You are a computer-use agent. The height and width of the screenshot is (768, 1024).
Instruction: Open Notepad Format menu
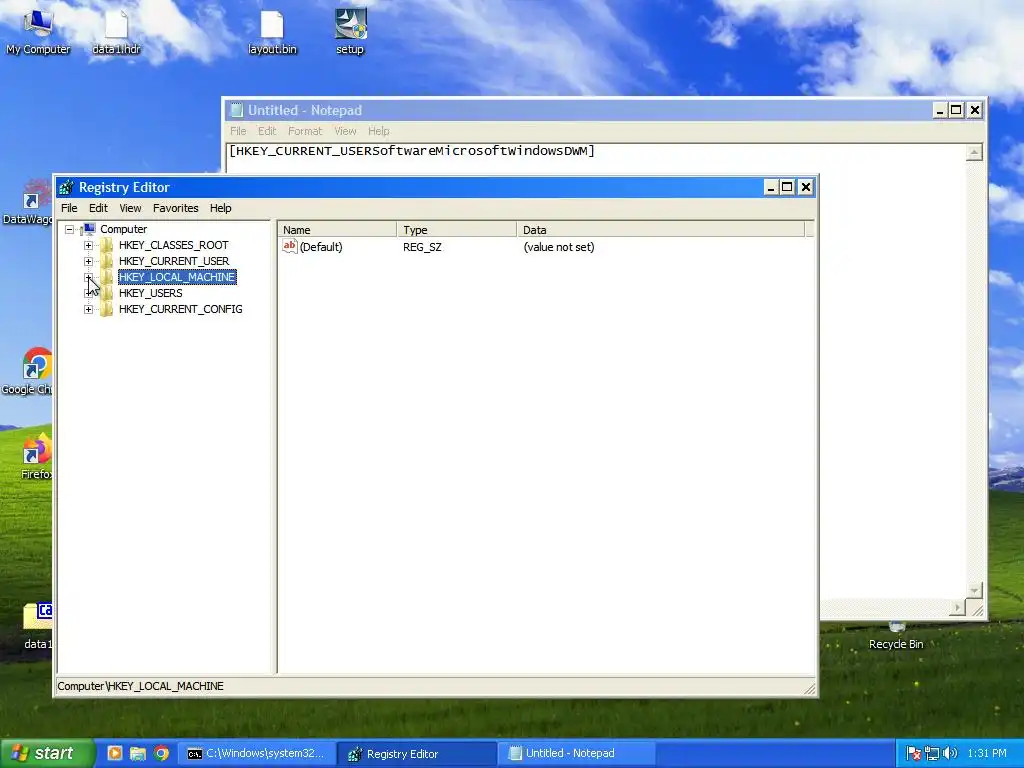(305, 131)
